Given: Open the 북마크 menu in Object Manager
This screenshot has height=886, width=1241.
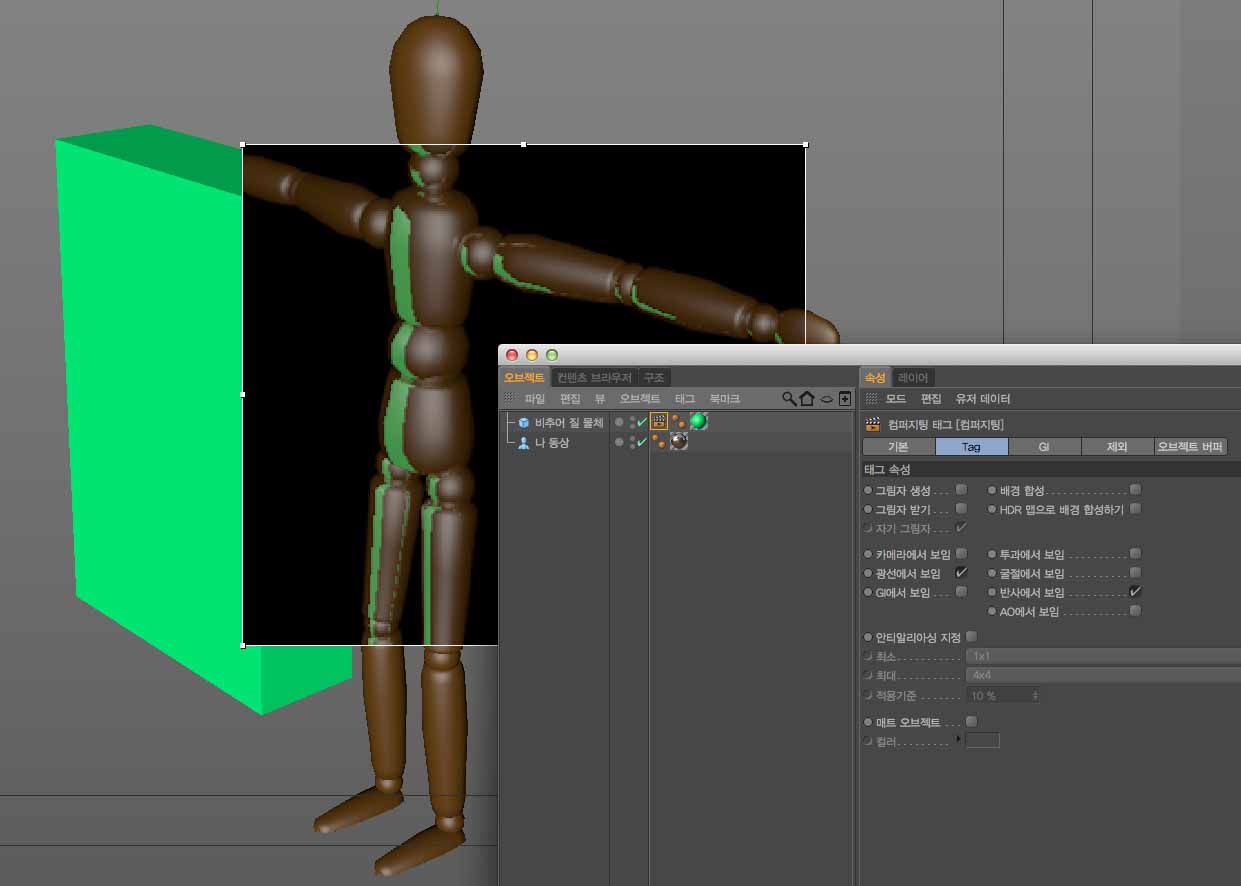Looking at the screenshot, I should (725, 399).
